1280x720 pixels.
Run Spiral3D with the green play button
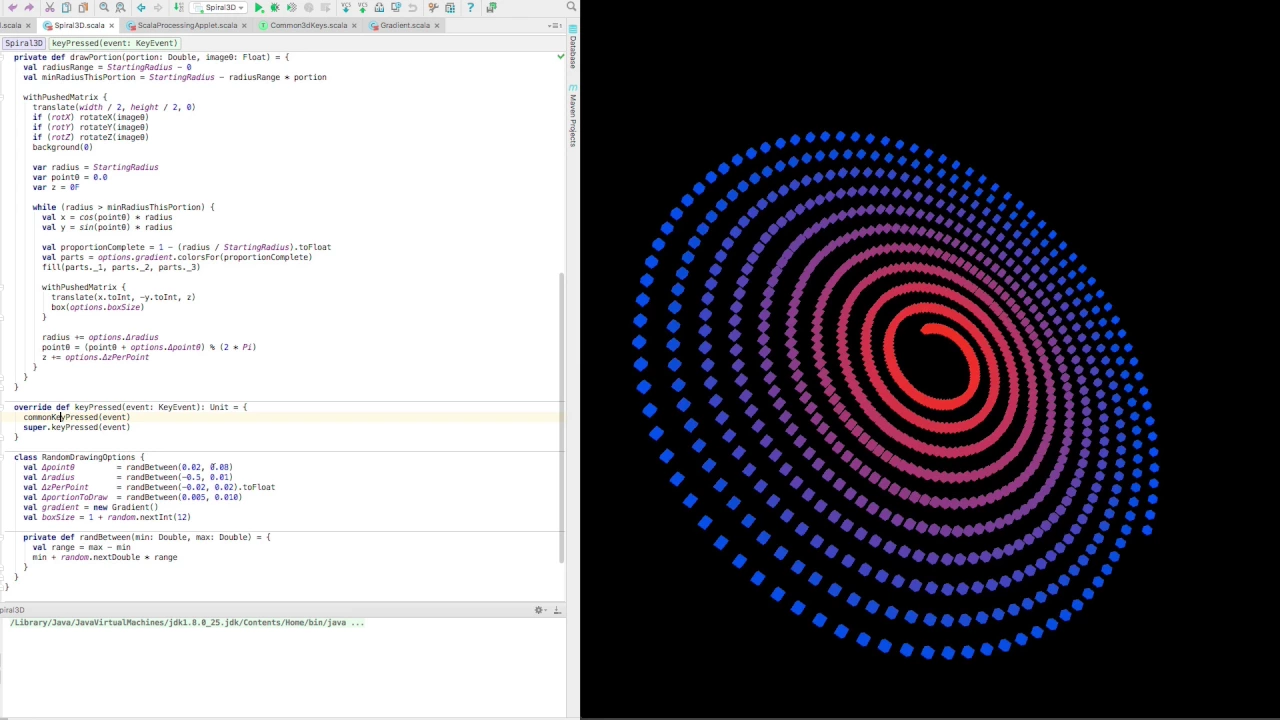pyautogui.click(x=259, y=7)
